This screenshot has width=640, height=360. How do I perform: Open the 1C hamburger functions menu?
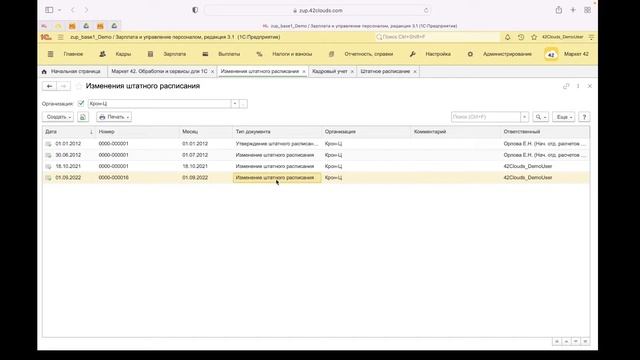click(60, 37)
